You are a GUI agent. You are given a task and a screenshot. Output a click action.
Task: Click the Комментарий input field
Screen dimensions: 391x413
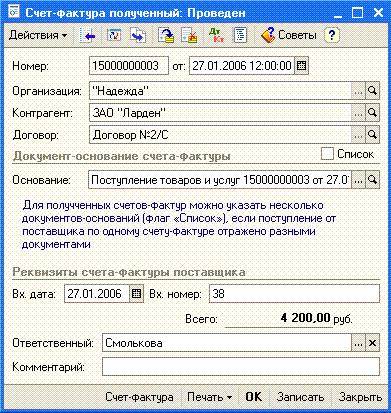coord(241,367)
